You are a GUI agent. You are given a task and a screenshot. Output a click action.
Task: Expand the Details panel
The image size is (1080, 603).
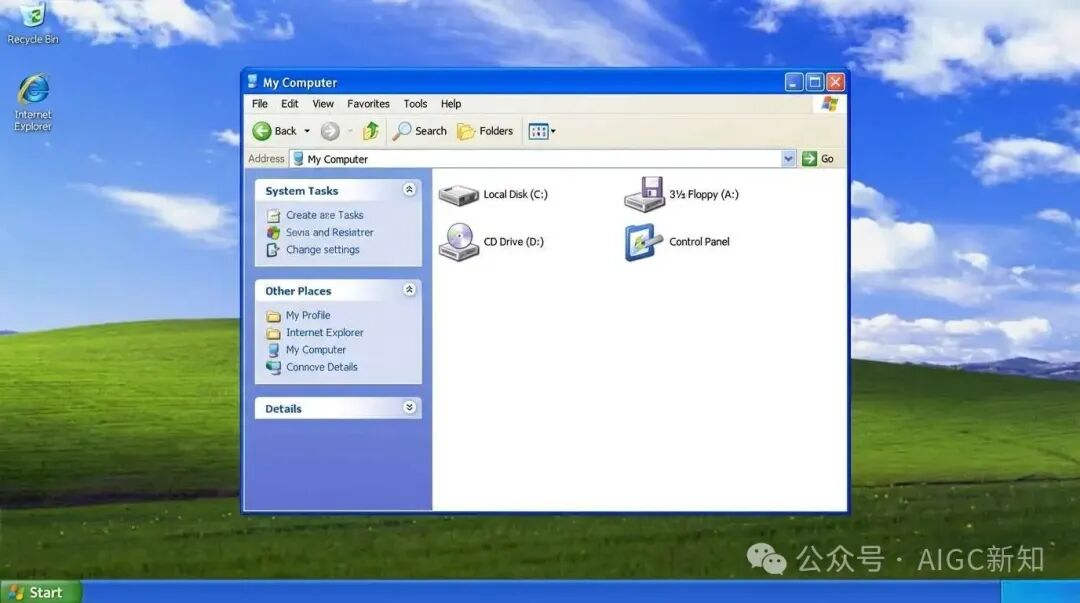click(x=409, y=408)
